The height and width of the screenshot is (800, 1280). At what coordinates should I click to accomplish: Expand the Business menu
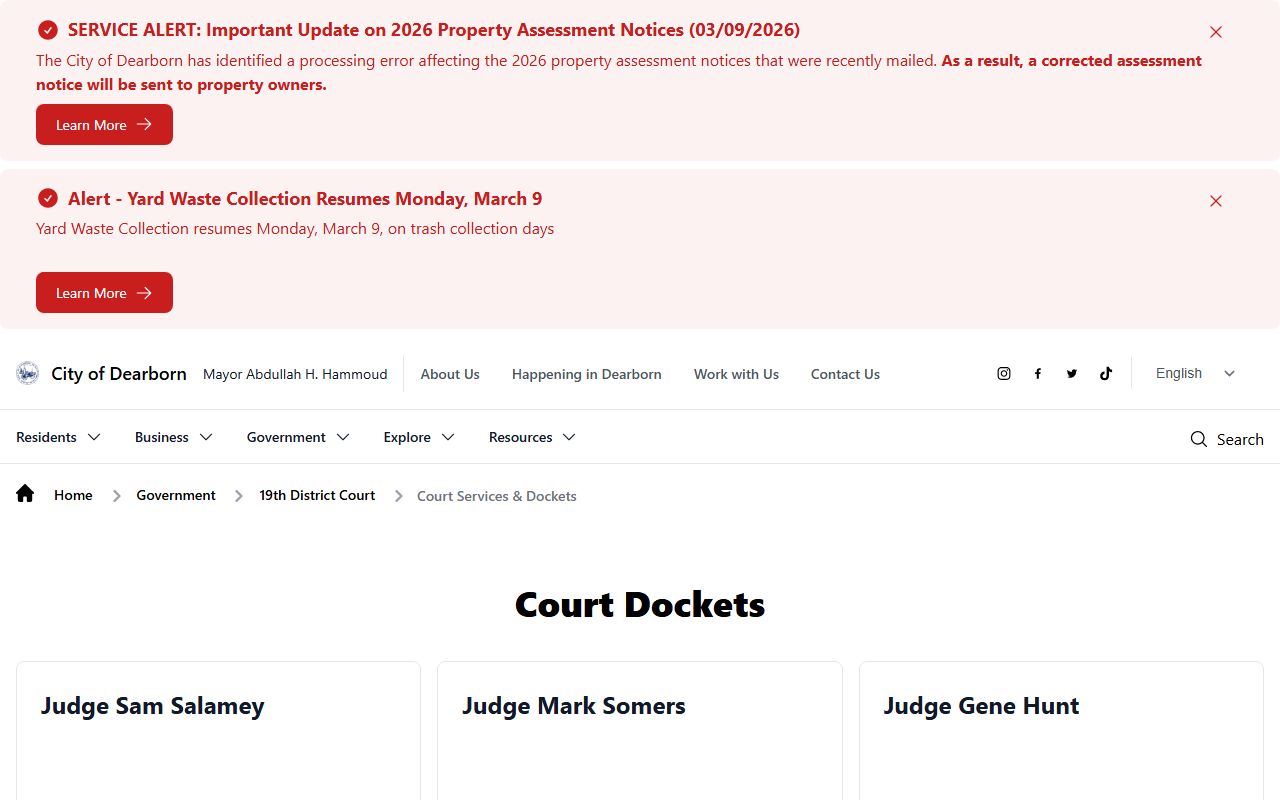click(x=174, y=437)
